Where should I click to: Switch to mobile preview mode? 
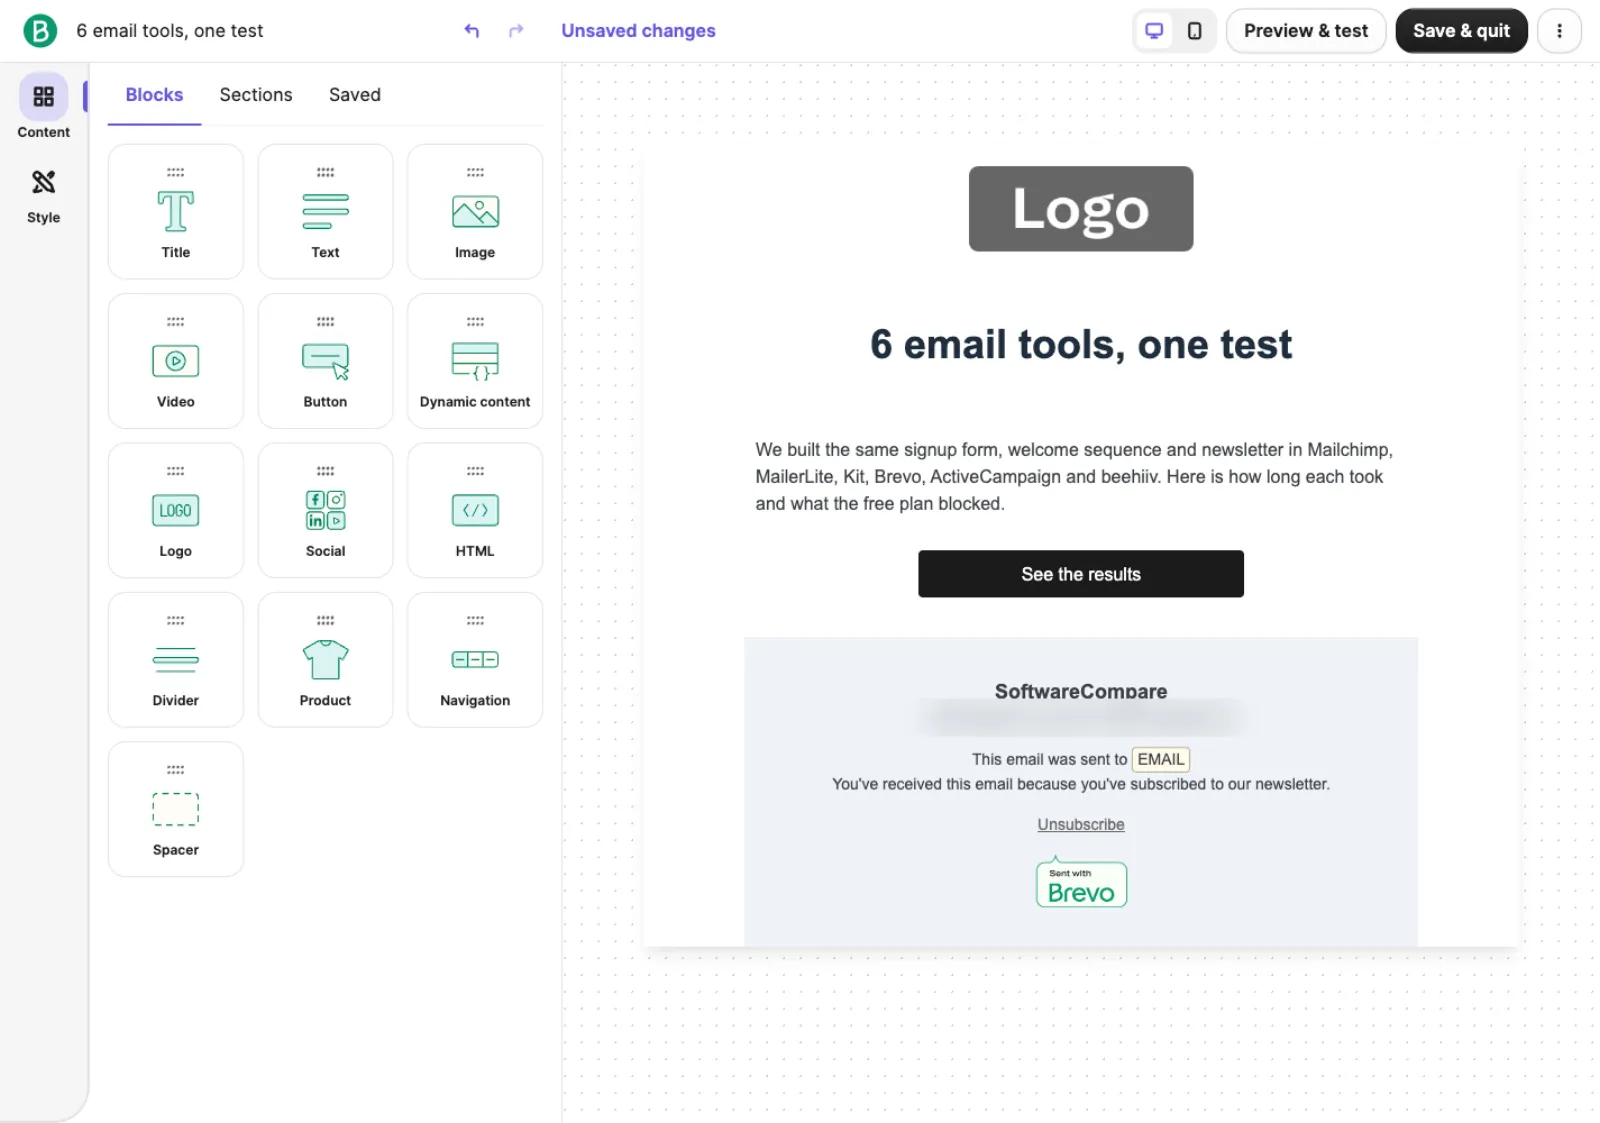[x=1194, y=31]
